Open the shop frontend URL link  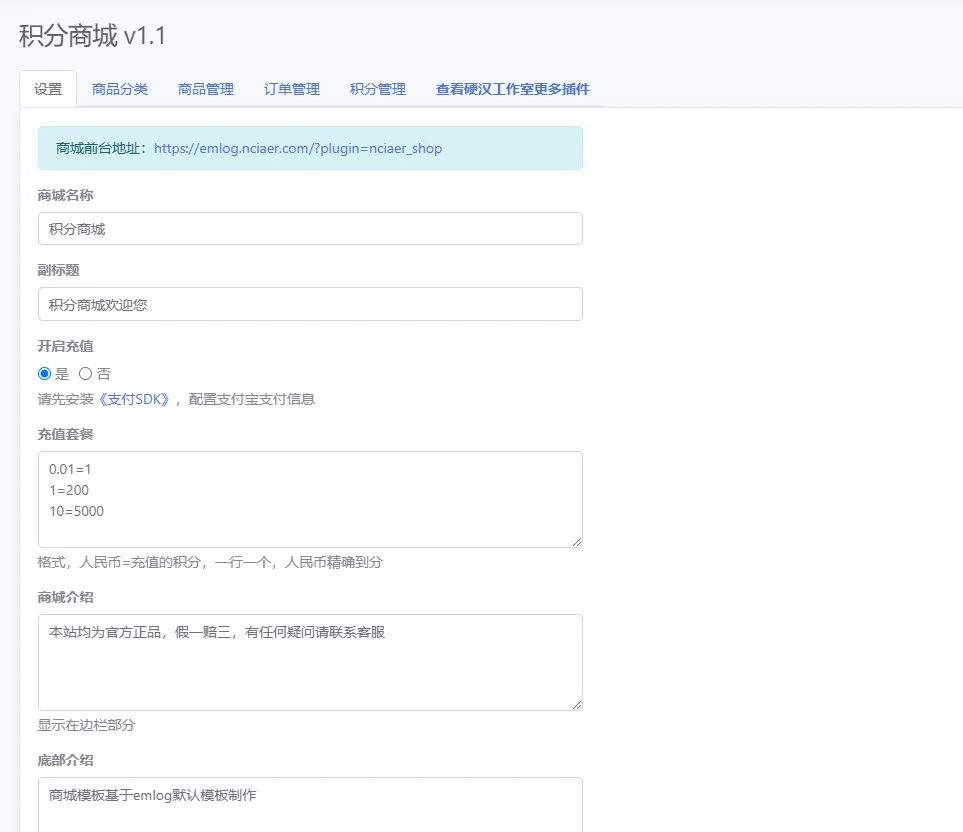click(x=298, y=149)
